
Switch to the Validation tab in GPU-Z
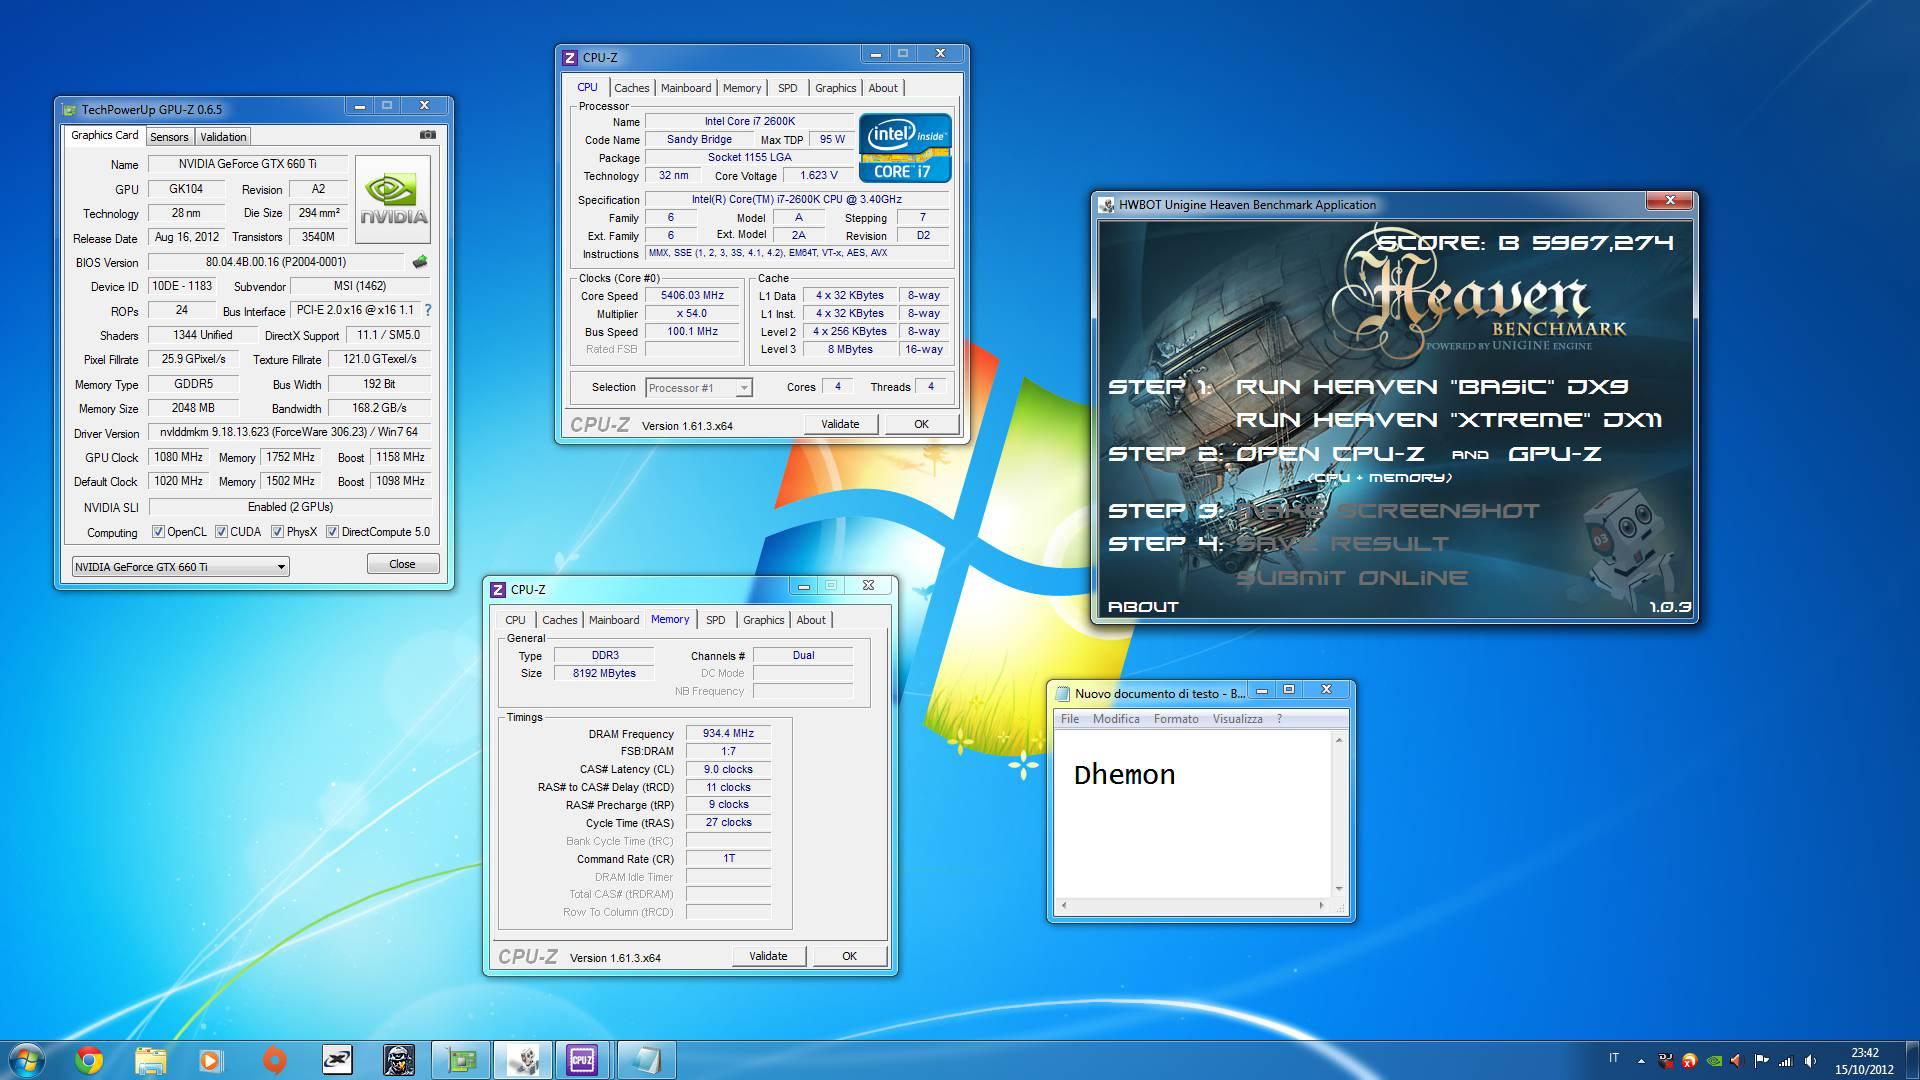(x=223, y=137)
